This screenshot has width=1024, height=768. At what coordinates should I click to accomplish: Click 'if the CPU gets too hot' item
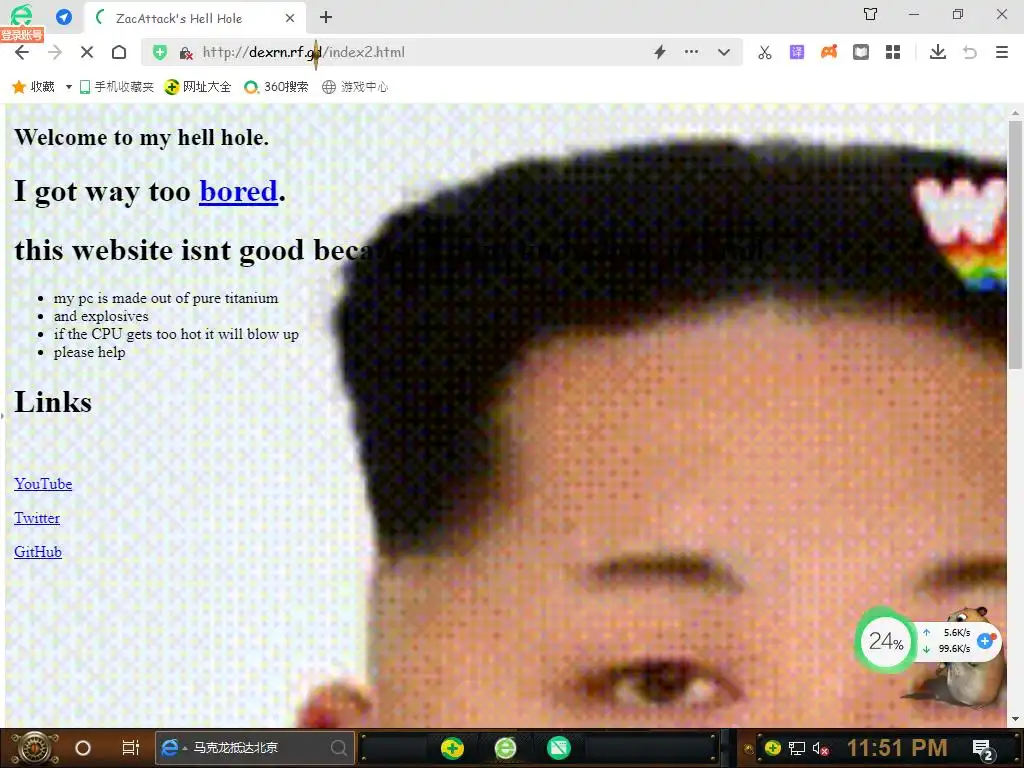pyautogui.click(x=176, y=334)
